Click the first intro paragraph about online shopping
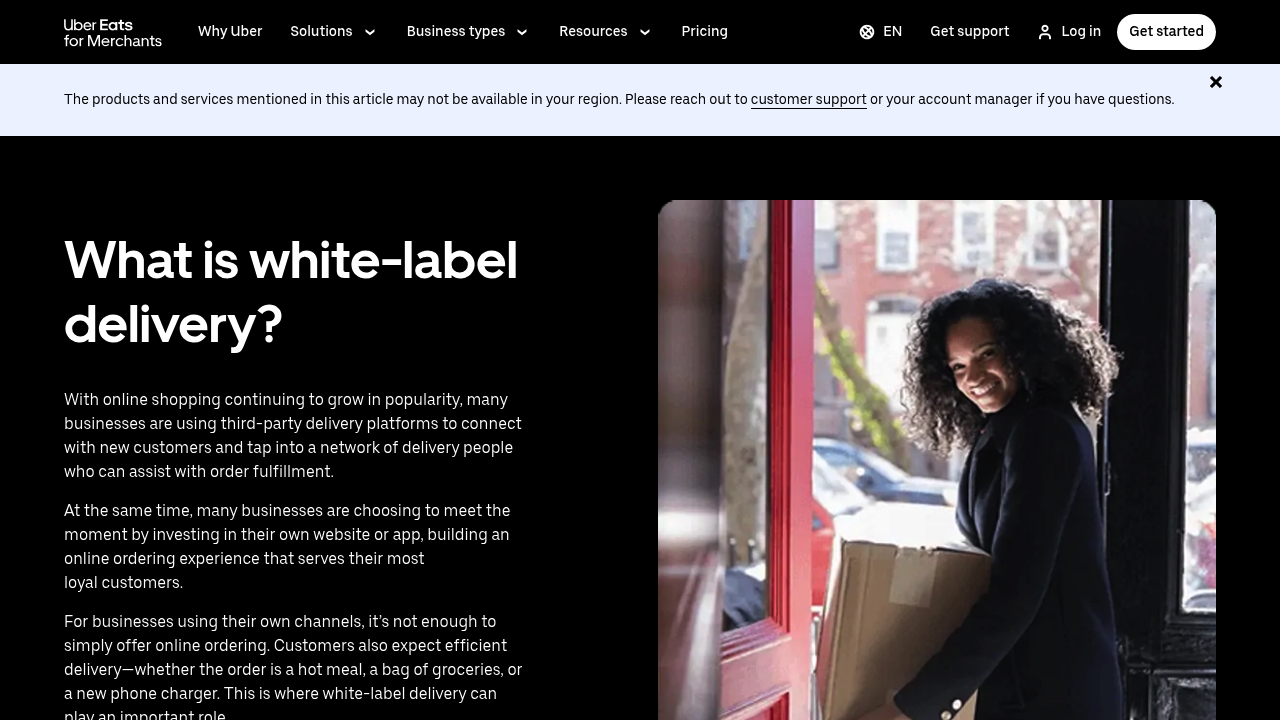The image size is (1280, 720). pyautogui.click(x=293, y=436)
